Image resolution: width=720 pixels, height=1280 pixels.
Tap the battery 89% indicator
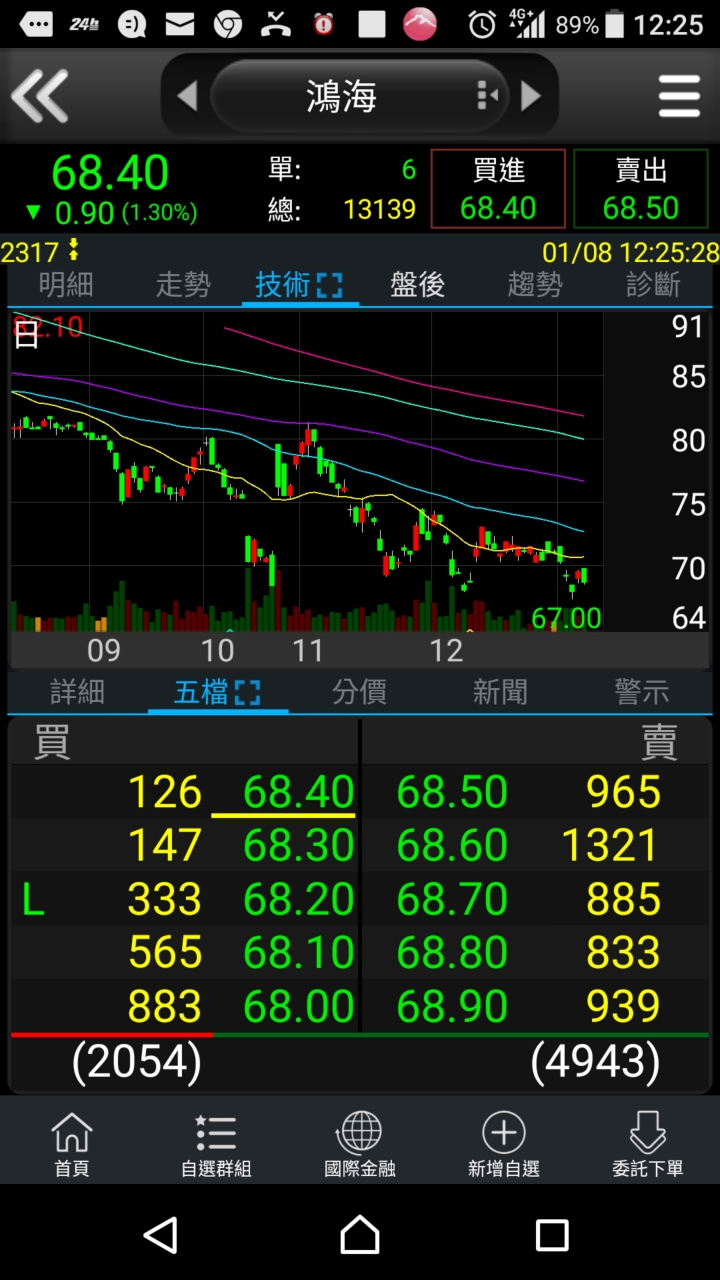click(590, 24)
